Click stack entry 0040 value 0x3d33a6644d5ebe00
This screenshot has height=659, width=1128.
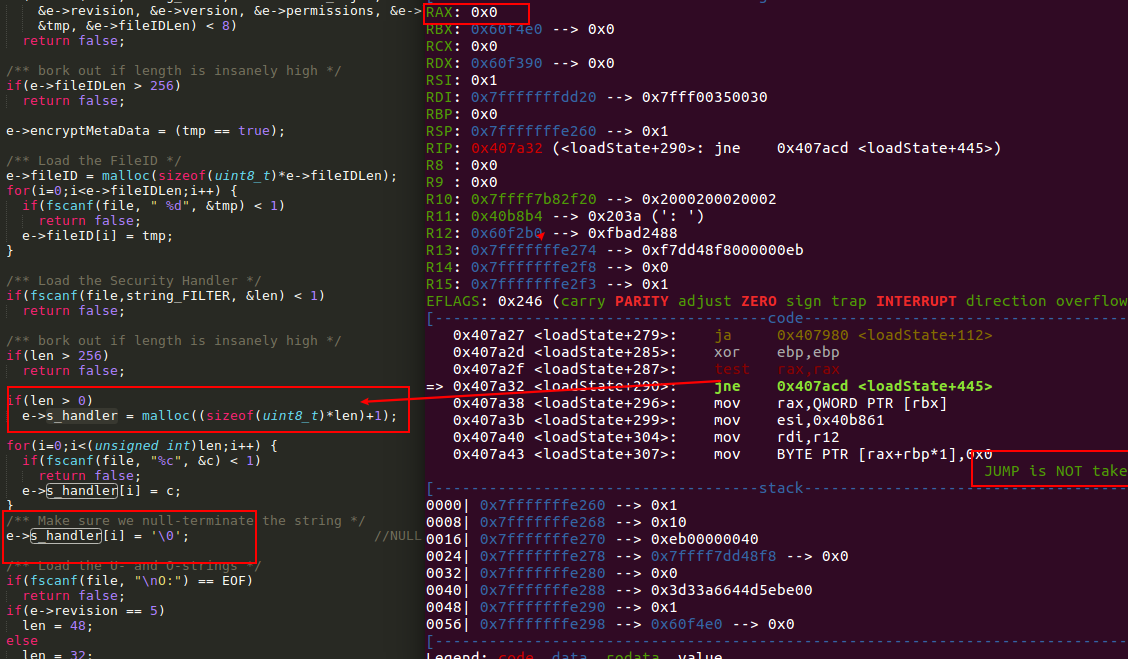click(732, 590)
